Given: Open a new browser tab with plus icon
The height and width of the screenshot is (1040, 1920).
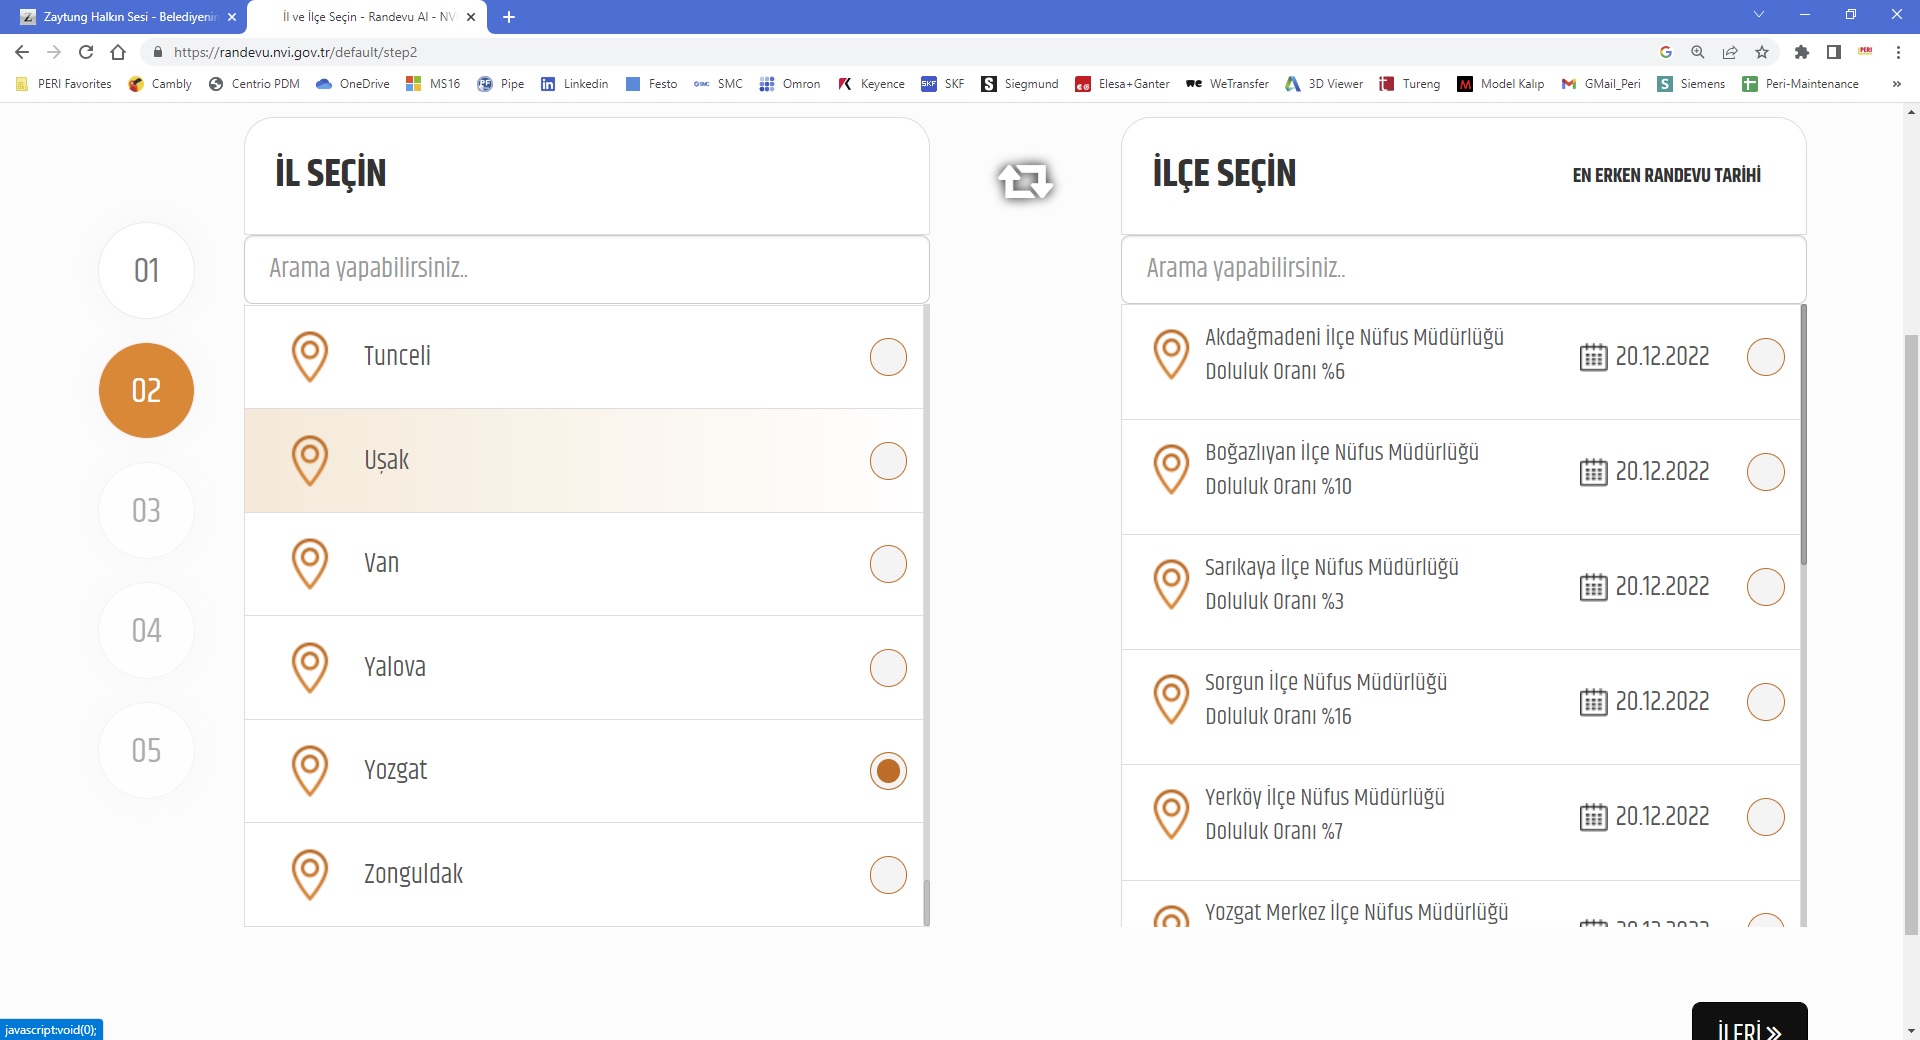Looking at the screenshot, I should click(x=509, y=17).
